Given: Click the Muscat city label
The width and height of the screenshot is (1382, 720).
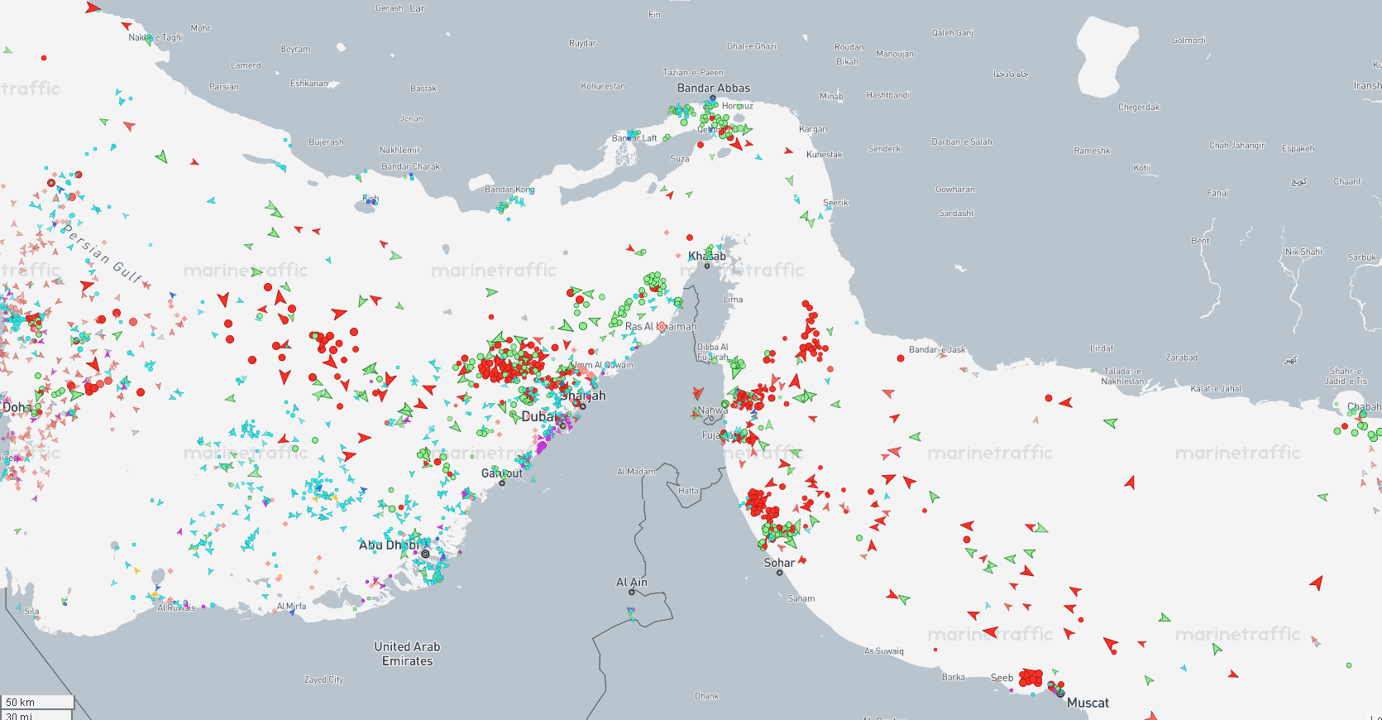Looking at the screenshot, I should (1088, 703).
